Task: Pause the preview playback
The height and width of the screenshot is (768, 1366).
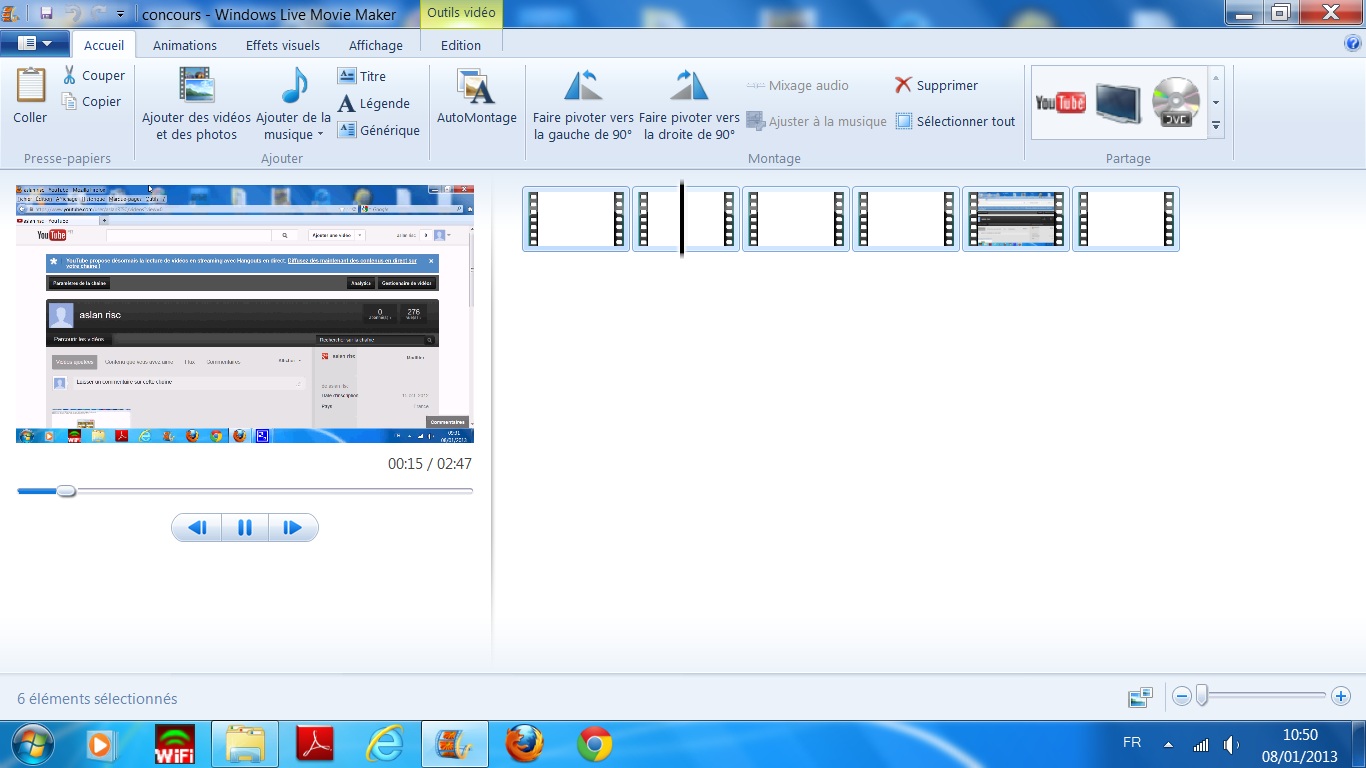Action: pos(245,528)
